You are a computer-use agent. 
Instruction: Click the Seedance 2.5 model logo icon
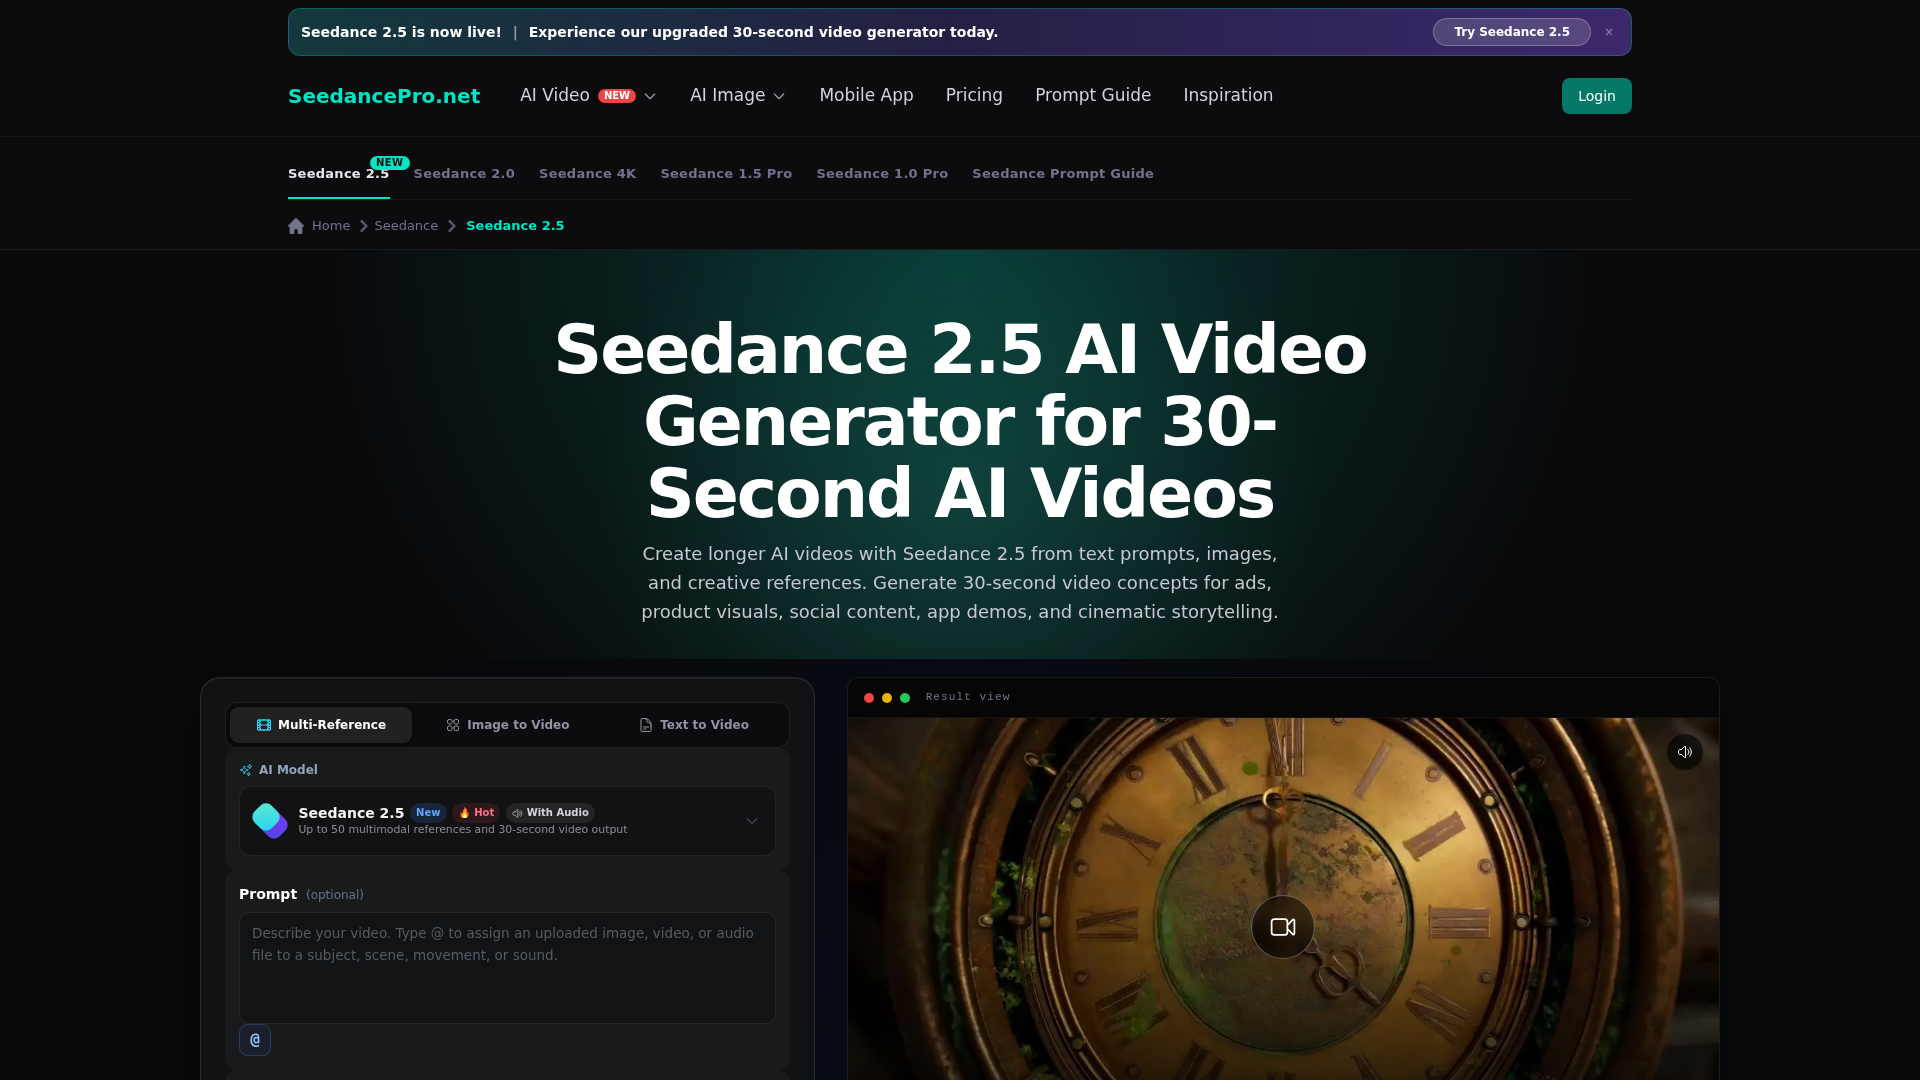(x=270, y=821)
